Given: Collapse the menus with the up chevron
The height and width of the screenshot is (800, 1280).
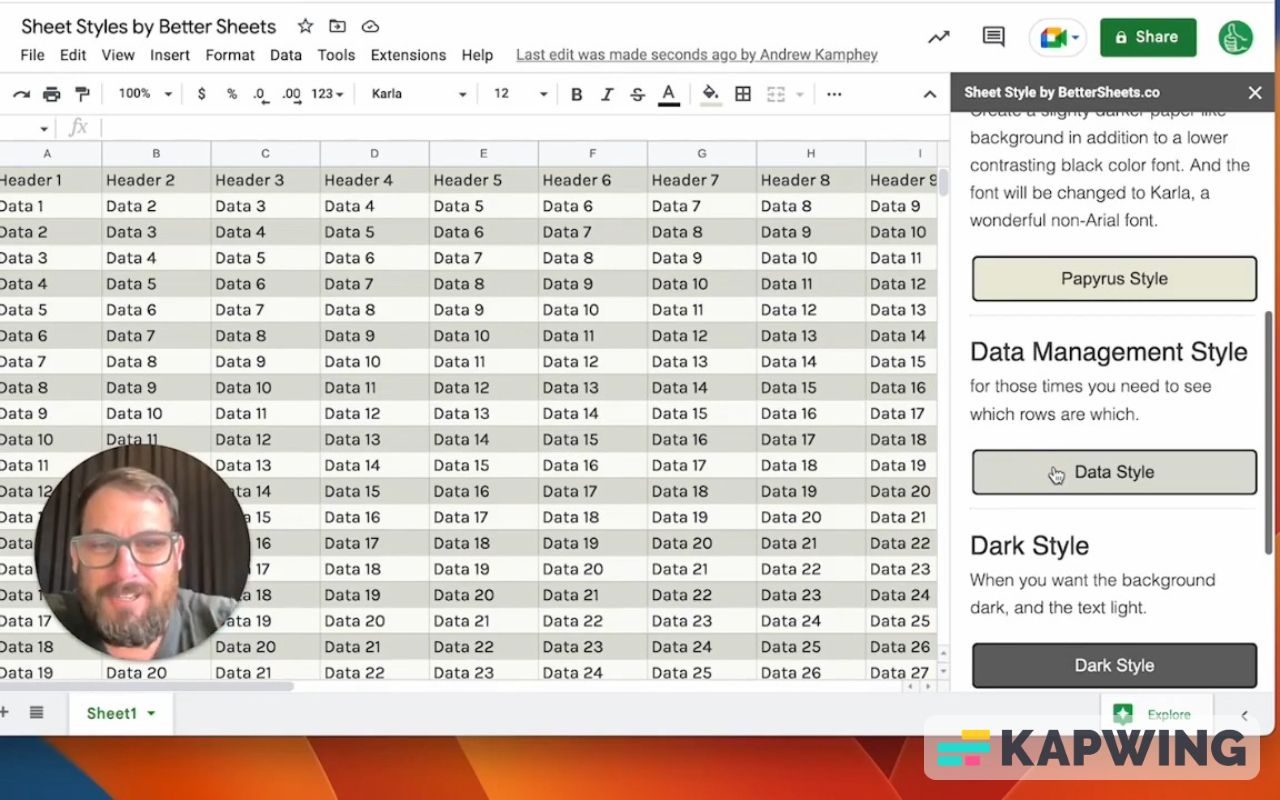Looking at the screenshot, I should pyautogui.click(x=929, y=94).
